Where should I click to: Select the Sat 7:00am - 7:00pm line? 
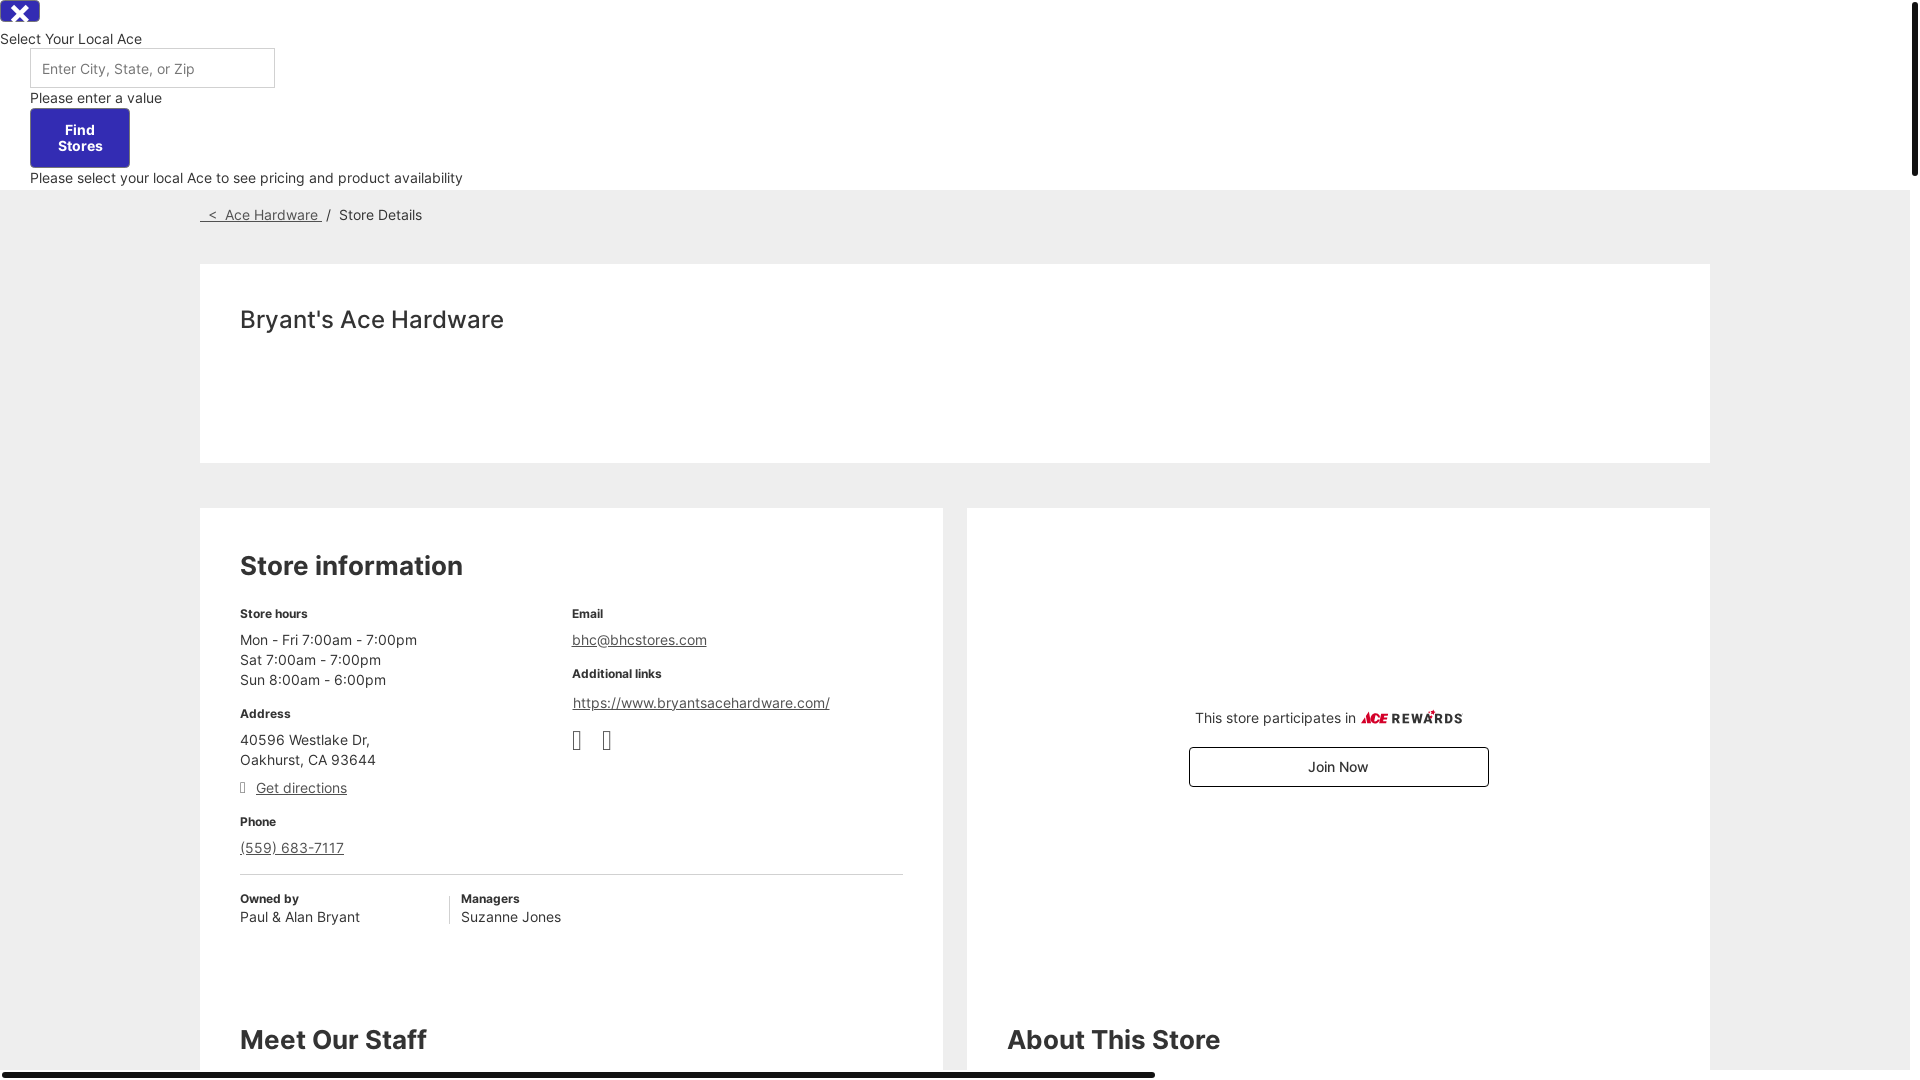310,660
